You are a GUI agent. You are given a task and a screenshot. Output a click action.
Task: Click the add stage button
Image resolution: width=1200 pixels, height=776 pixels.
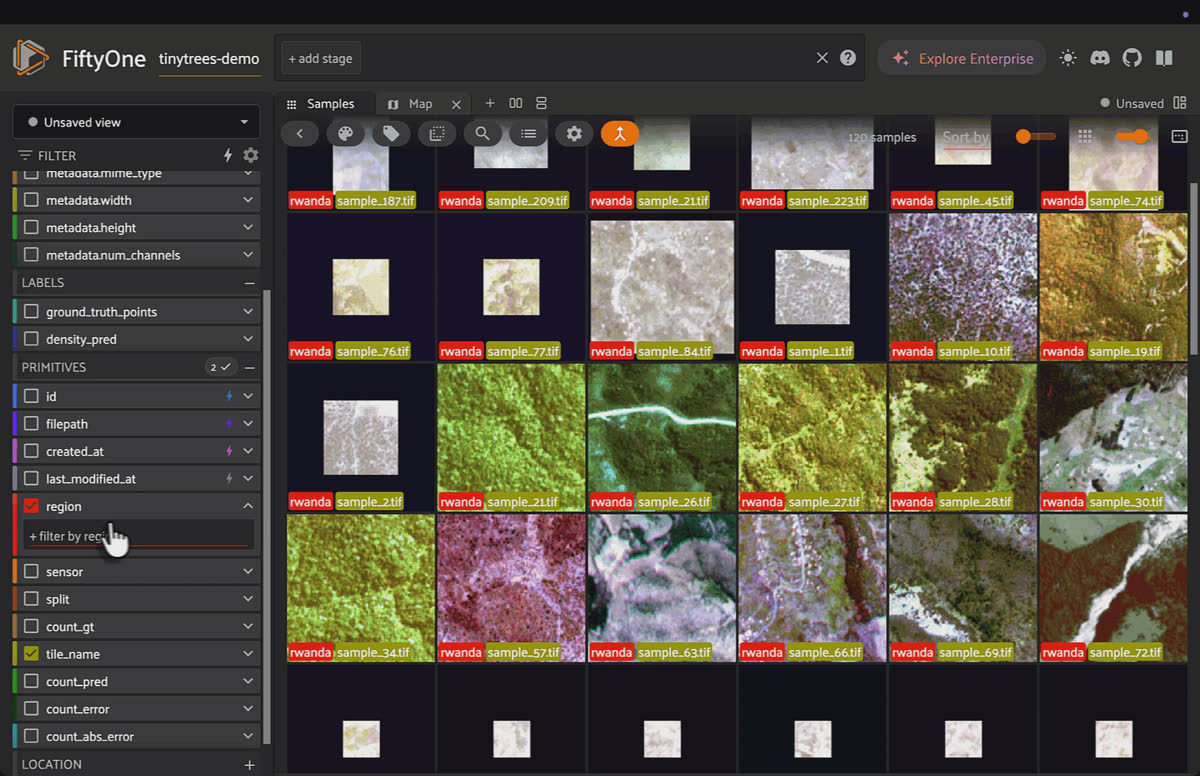320,58
